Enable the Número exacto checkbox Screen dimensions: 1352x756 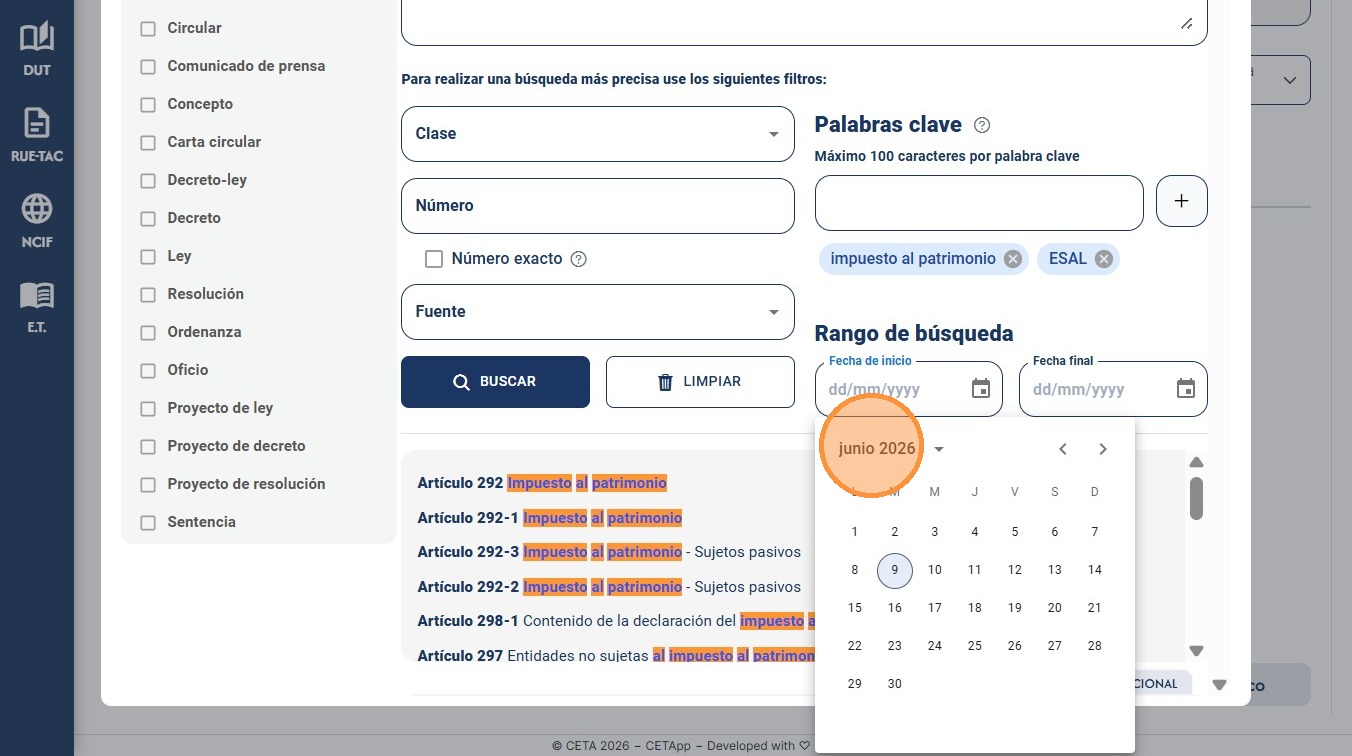434,259
